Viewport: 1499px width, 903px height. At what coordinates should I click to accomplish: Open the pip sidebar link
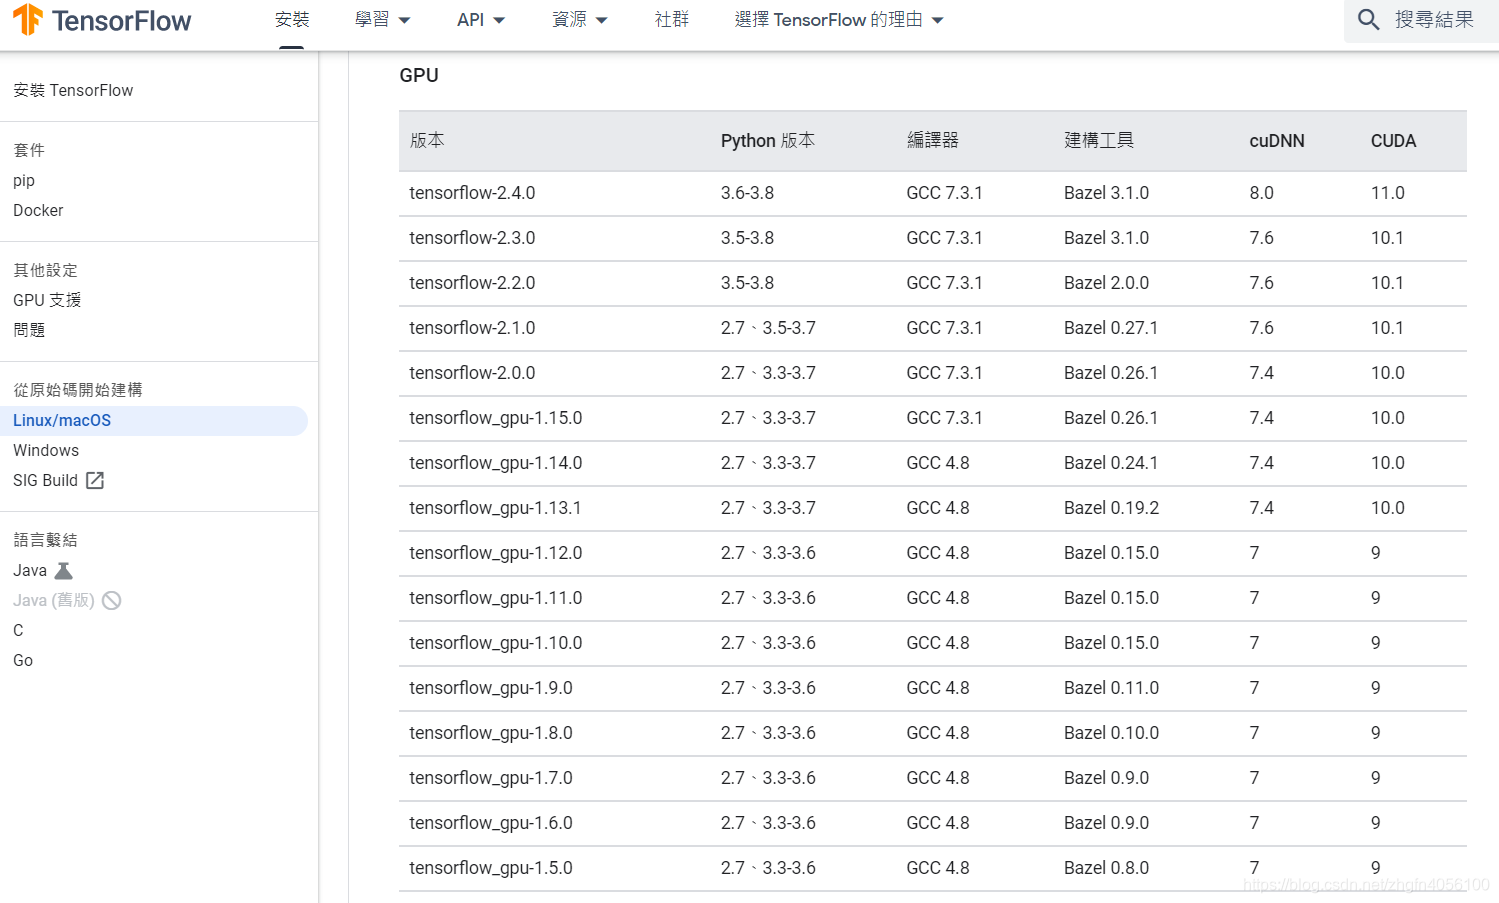[x=24, y=181]
